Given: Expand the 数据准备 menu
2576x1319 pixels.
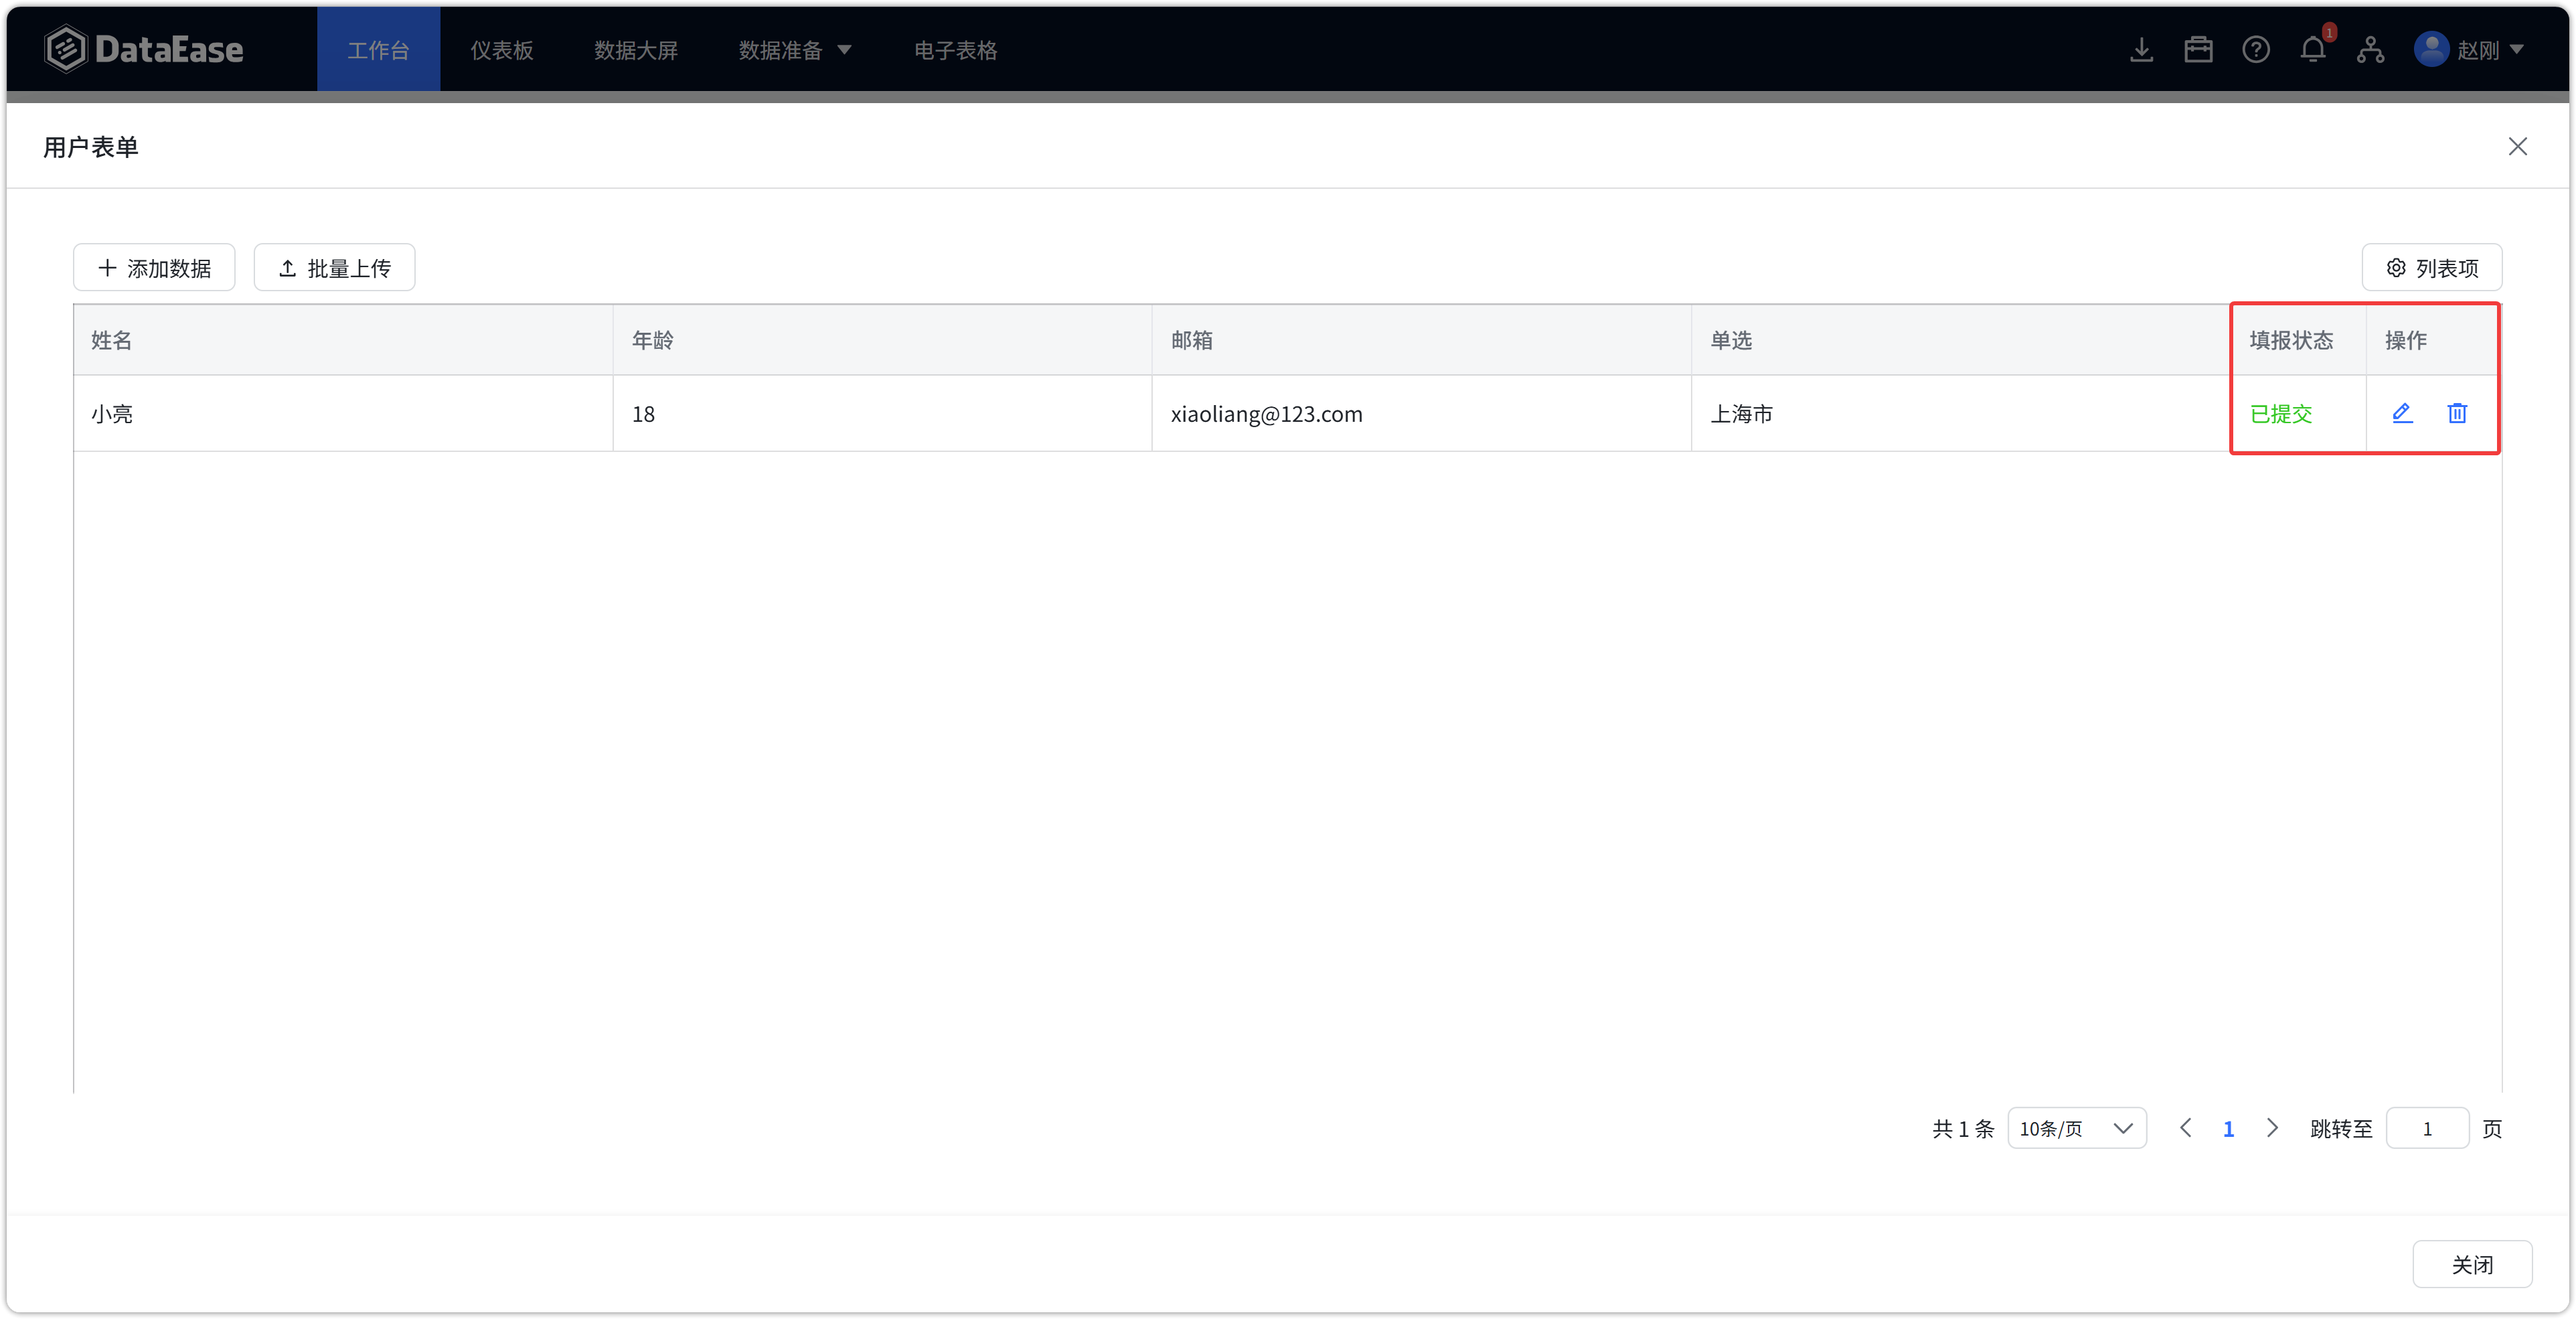Looking at the screenshot, I should click(x=795, y=49).
